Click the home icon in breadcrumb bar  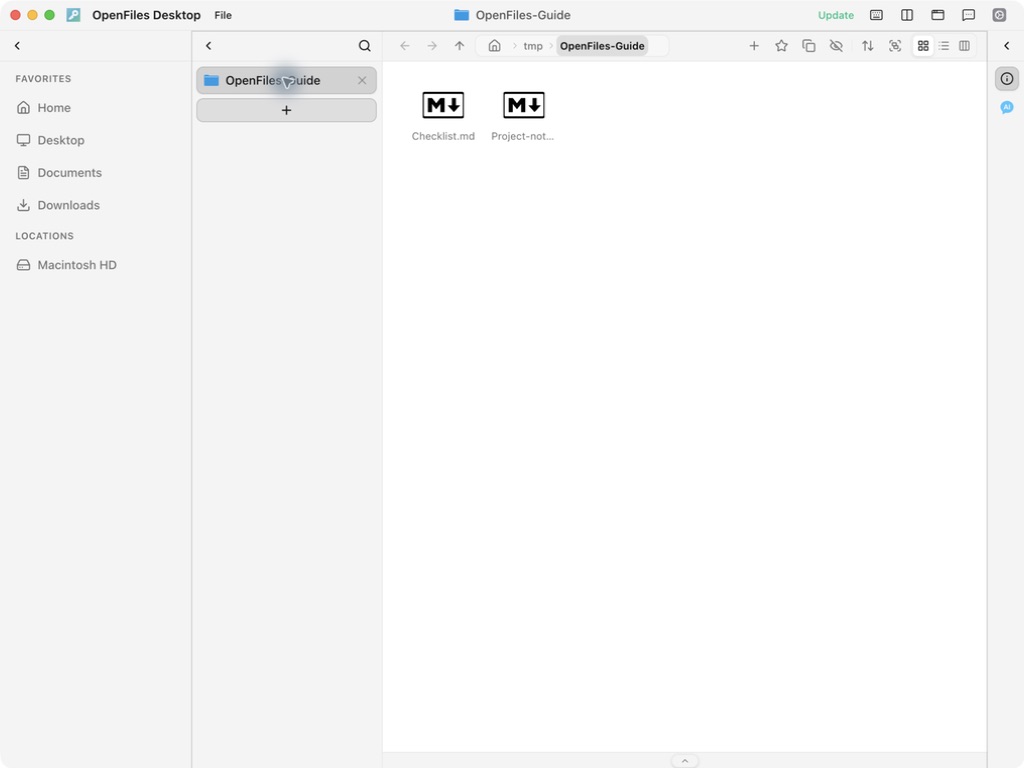pyautogui.click(x=494, y=46)
